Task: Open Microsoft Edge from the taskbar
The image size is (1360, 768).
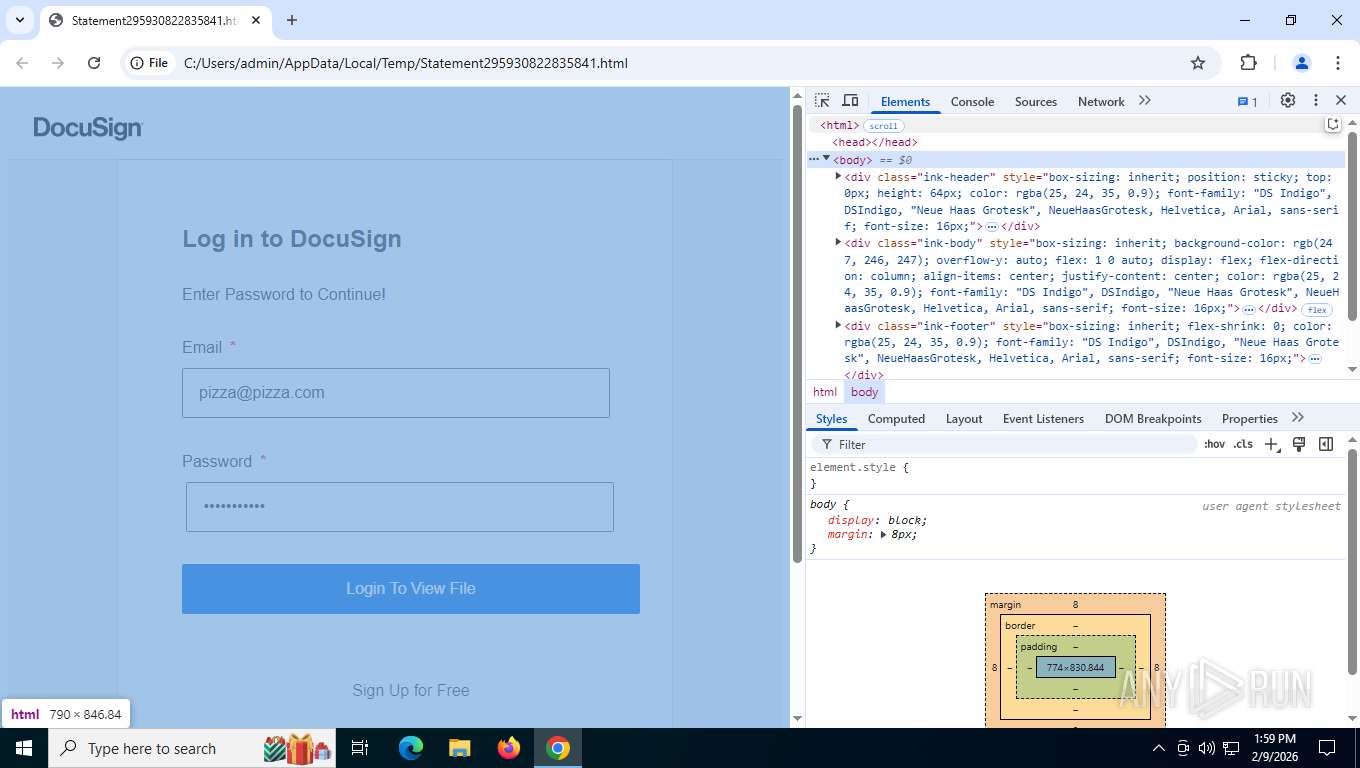Action: click(x=411, y=748)
